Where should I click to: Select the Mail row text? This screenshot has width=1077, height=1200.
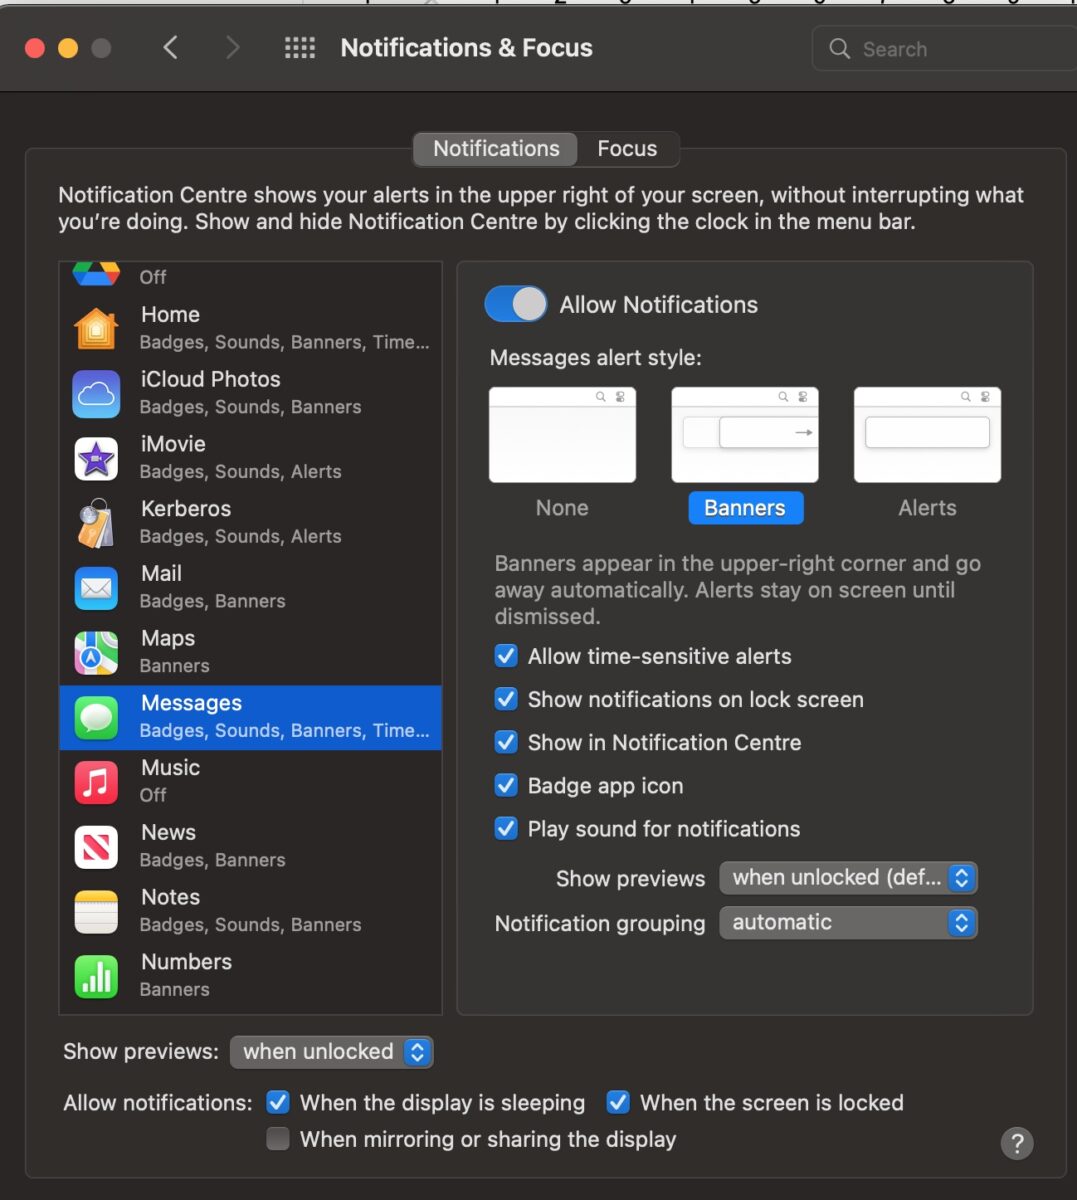click(212, 587)
